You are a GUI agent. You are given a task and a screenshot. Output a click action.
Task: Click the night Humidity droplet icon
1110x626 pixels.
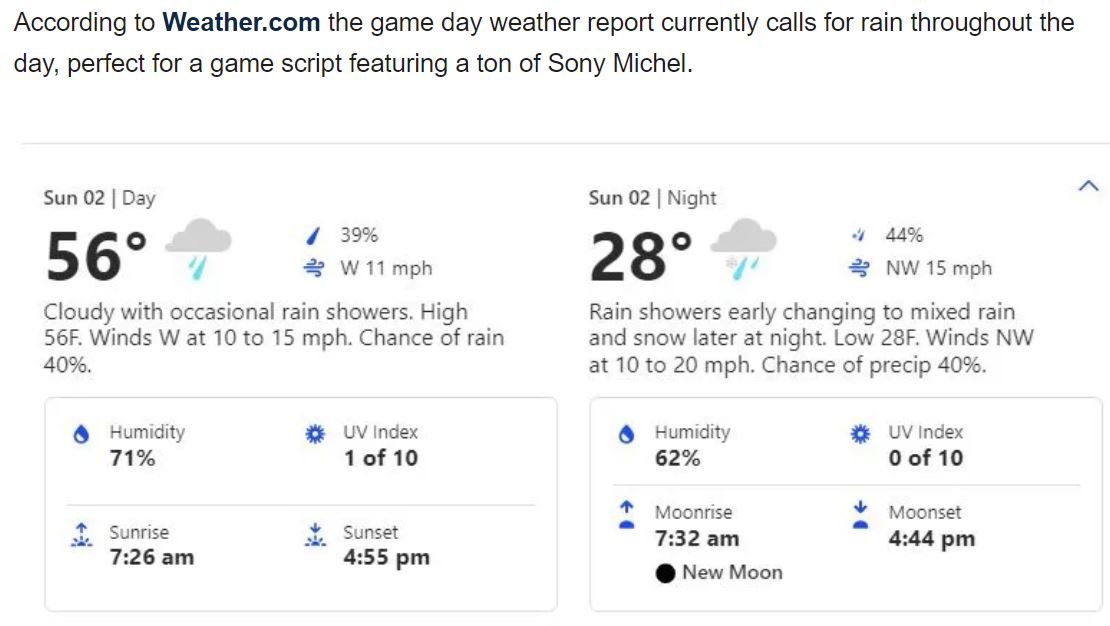[x=626, y=434]
